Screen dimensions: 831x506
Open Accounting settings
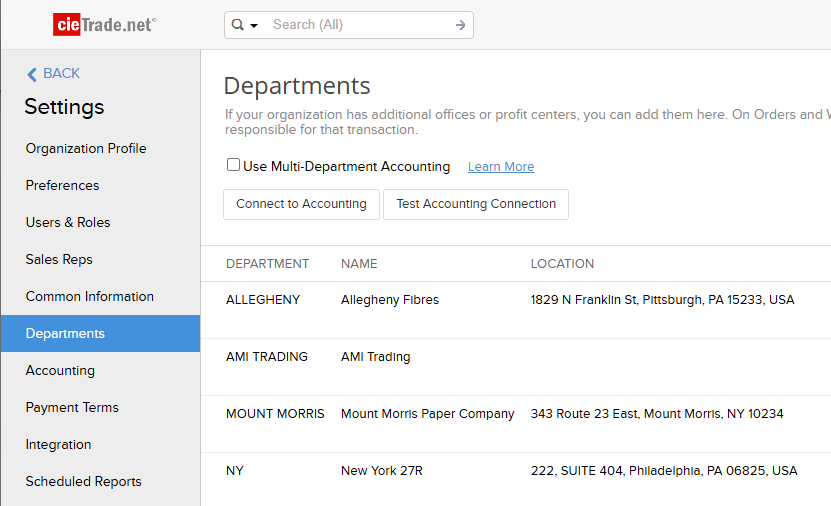click(60, 370)
